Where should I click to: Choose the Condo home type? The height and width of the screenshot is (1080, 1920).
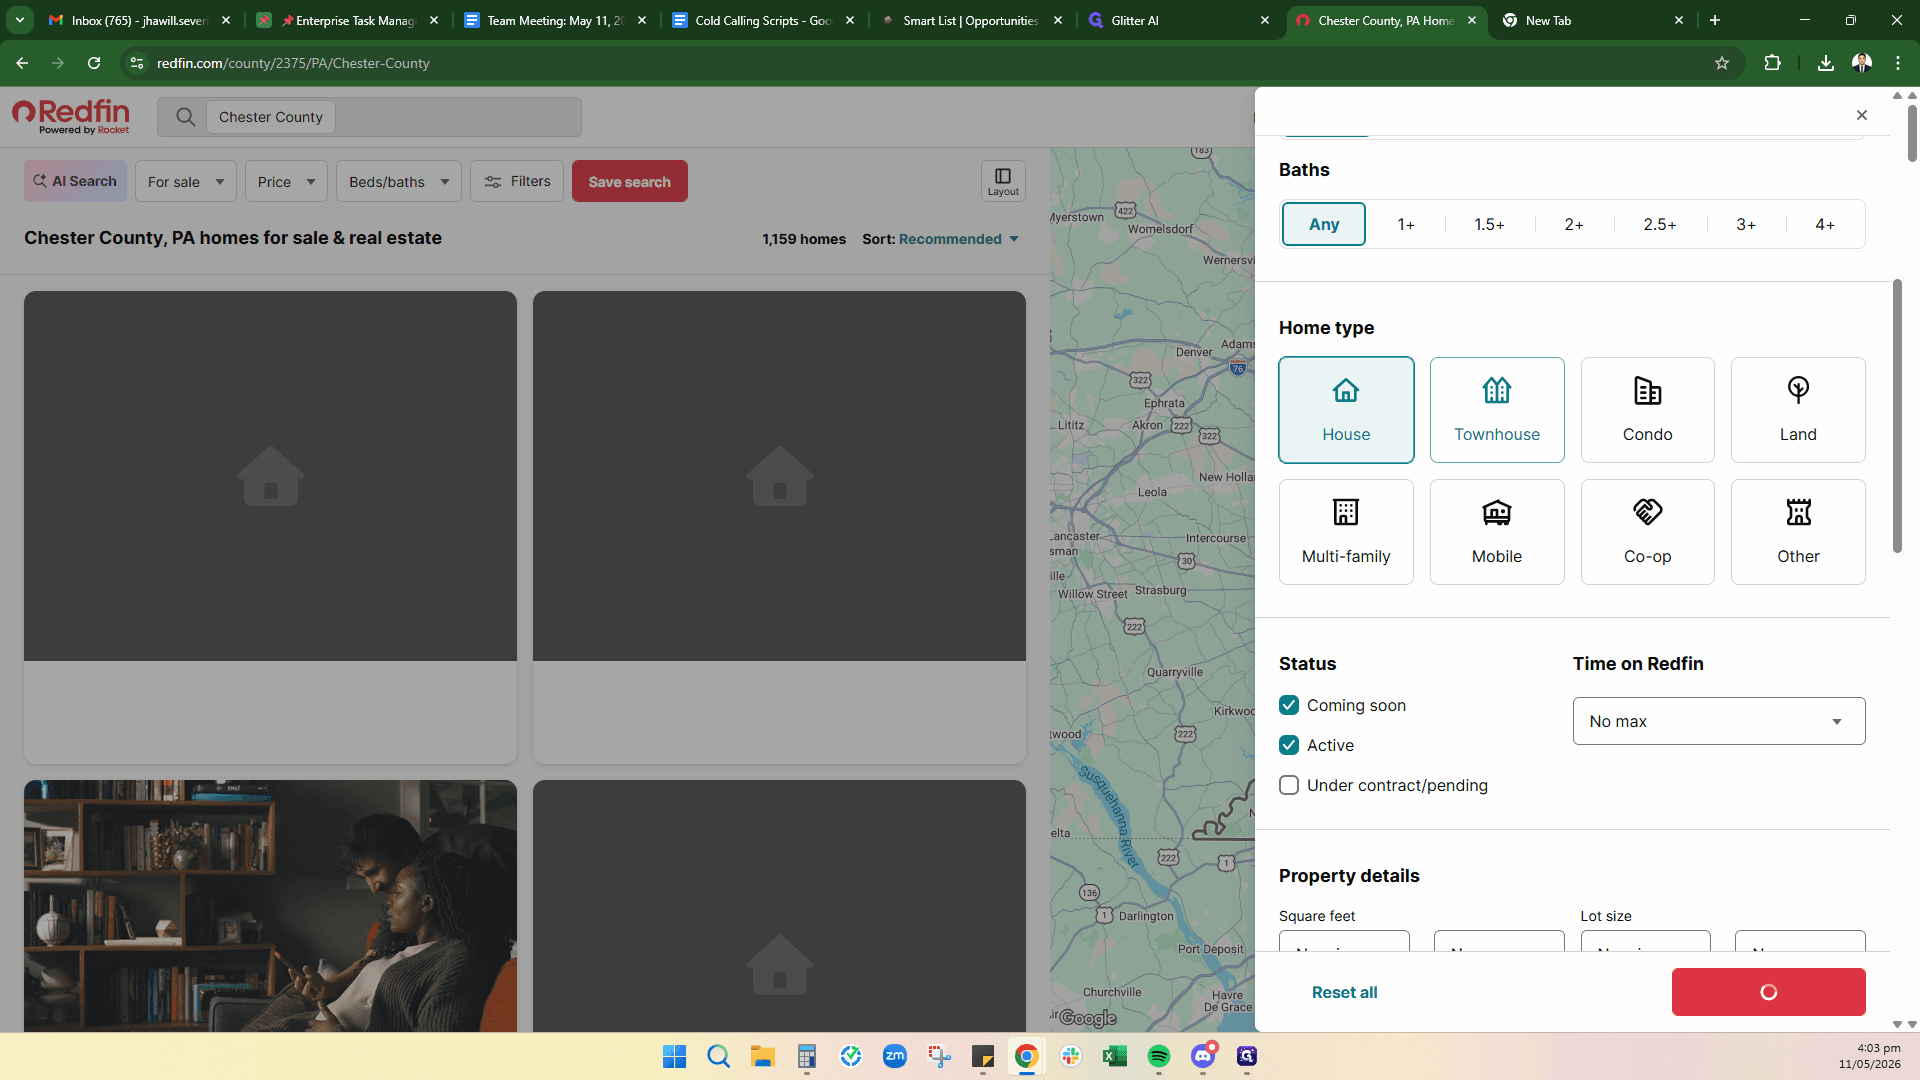point(1647,410)
